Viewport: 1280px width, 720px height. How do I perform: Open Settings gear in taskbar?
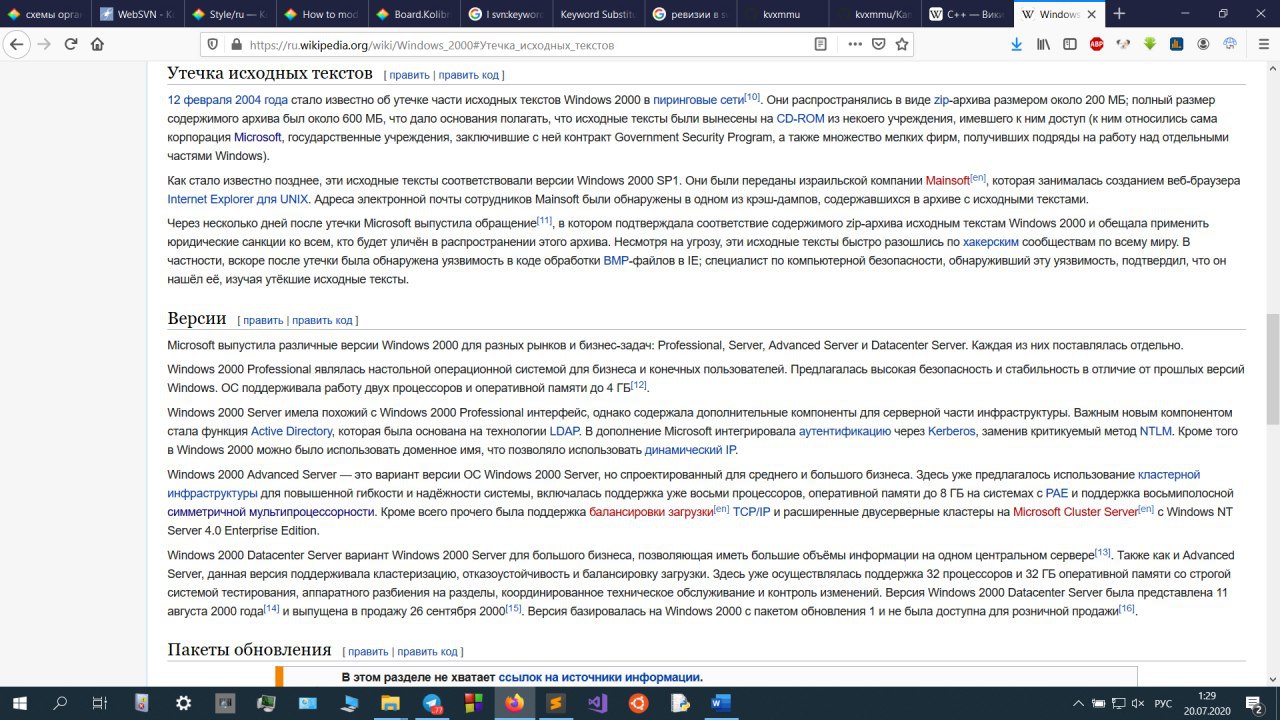point(183,703)
